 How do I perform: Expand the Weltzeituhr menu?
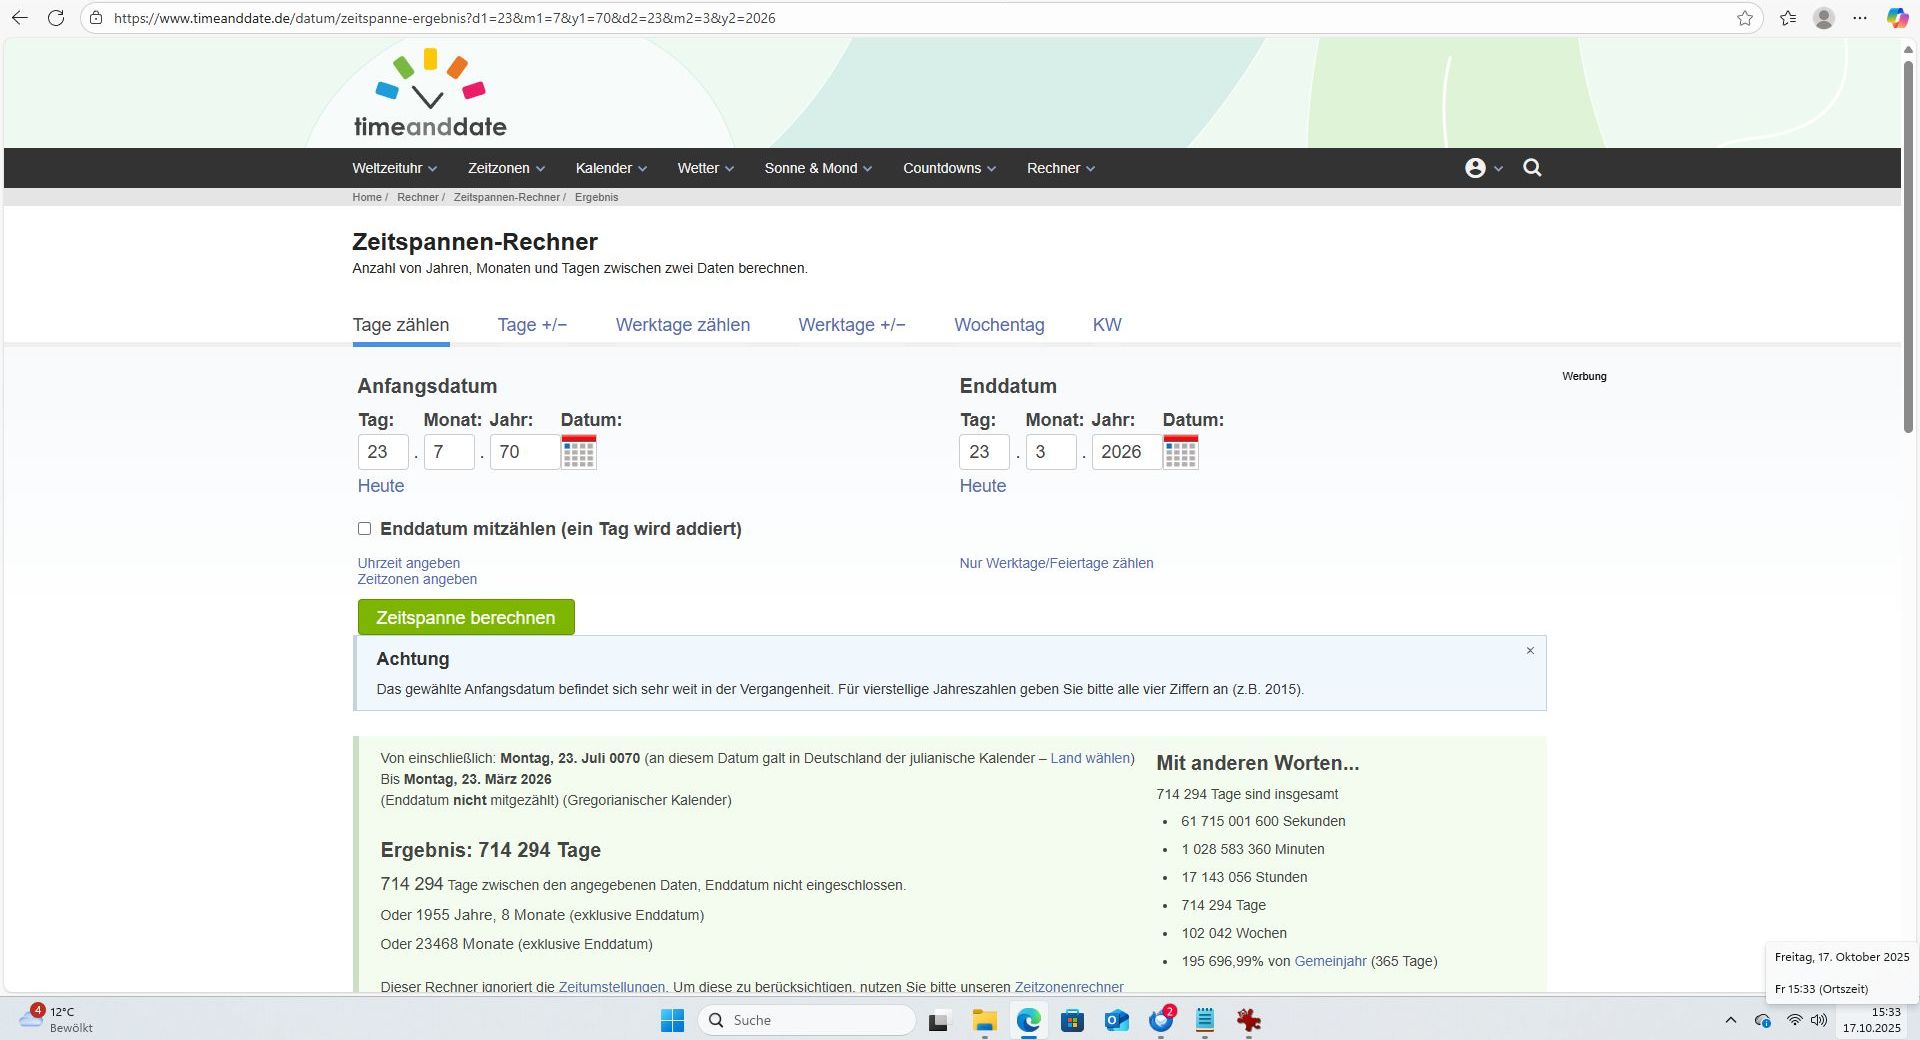coord(394,168)
